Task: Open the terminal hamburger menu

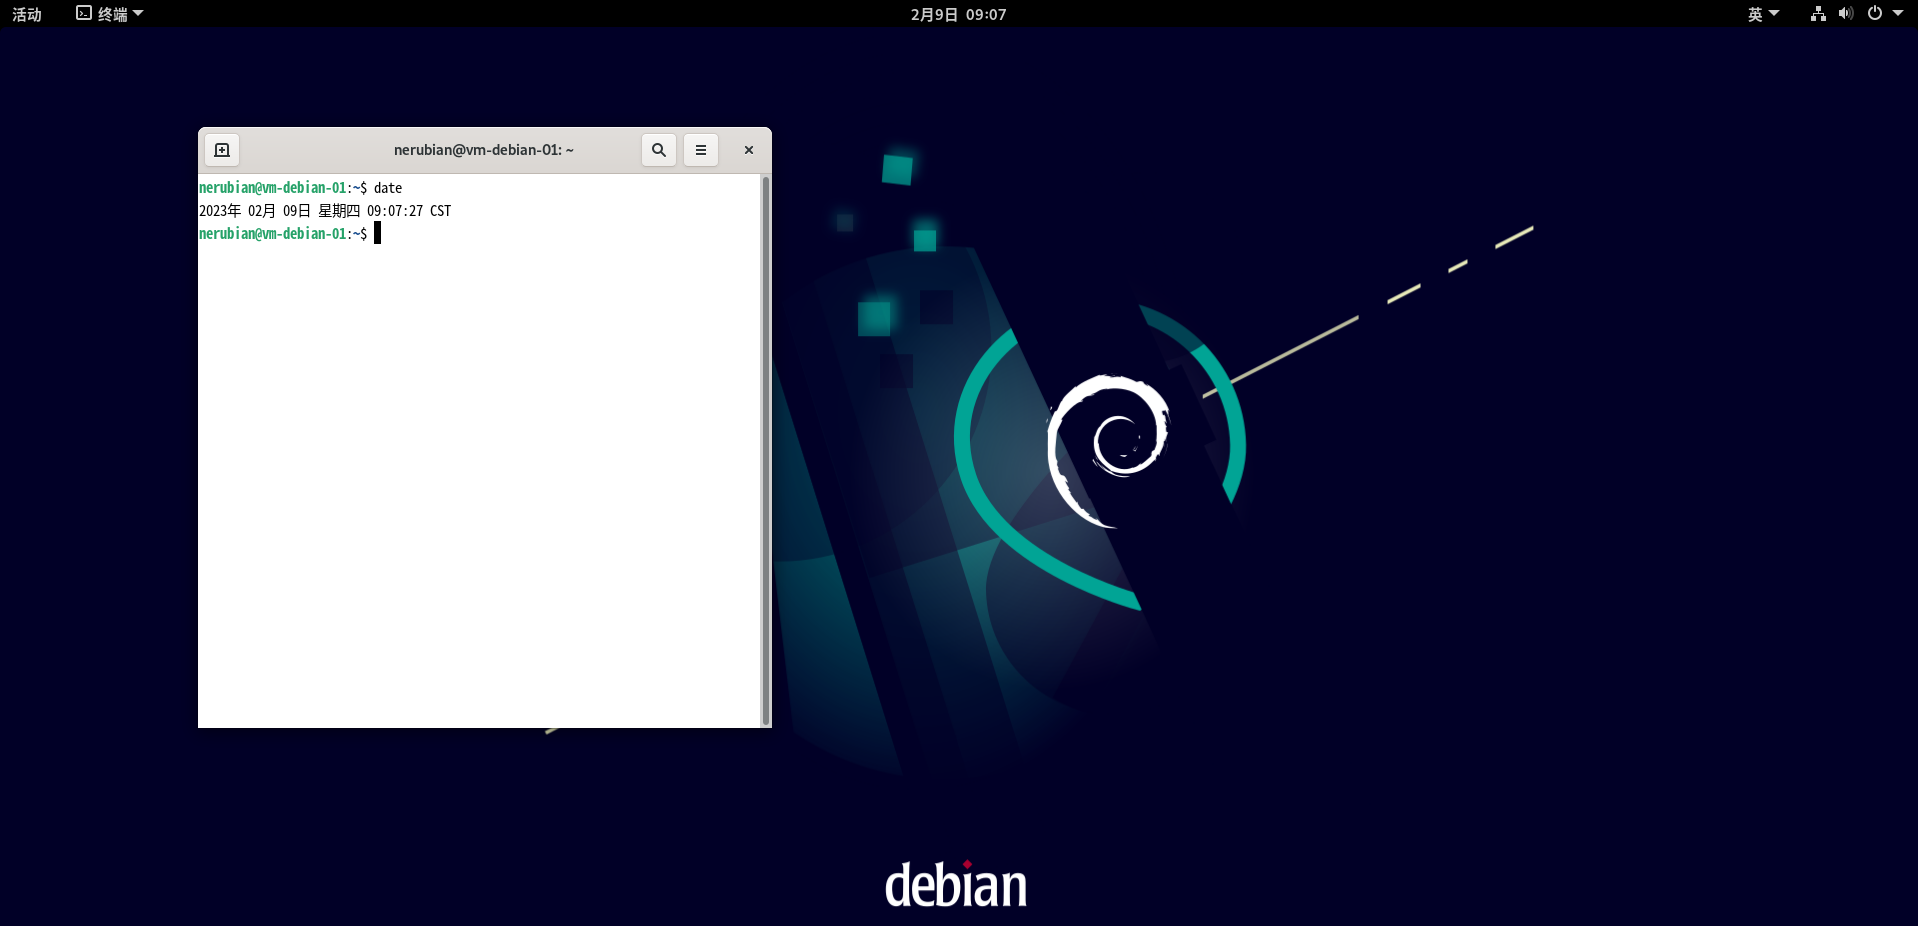Action: (701, 150)
